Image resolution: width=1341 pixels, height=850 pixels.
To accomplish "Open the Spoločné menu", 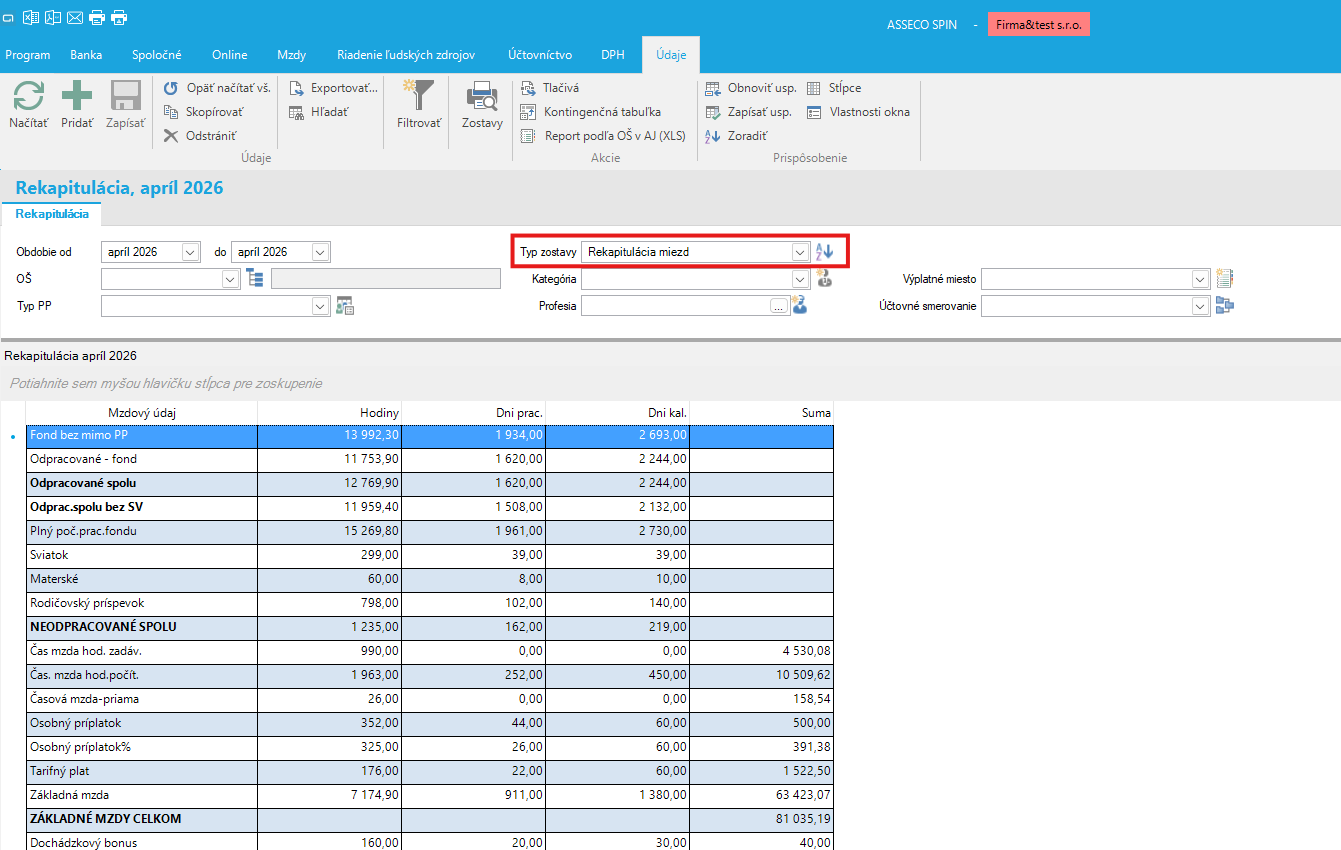I will 157,55.
